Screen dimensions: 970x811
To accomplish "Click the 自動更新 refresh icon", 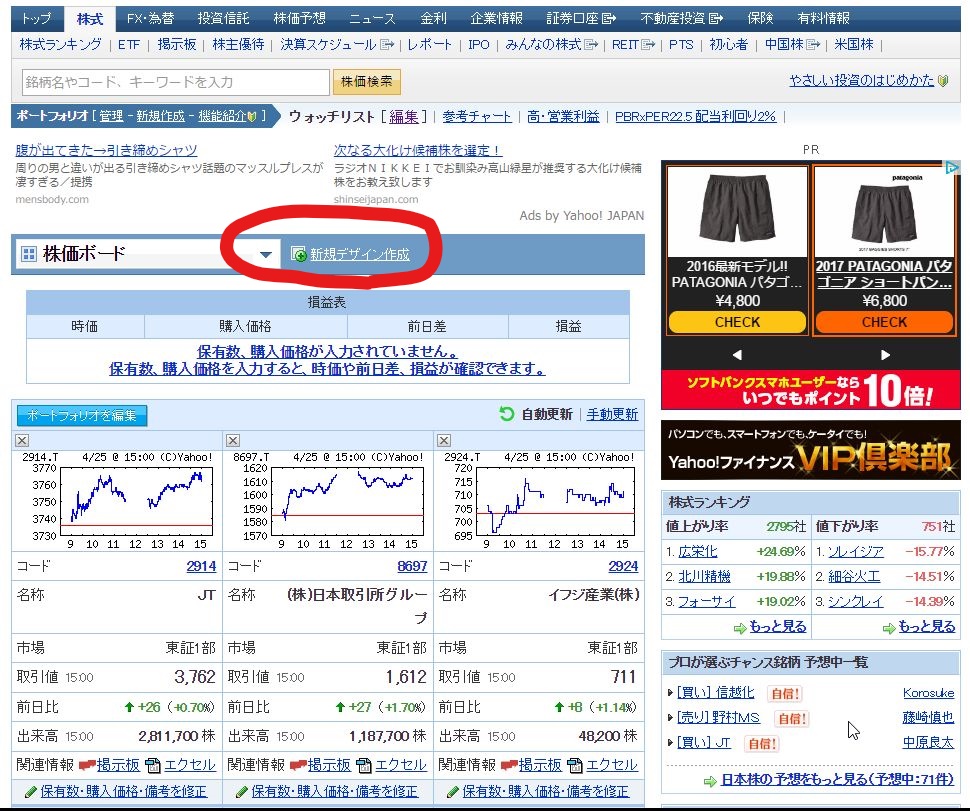I will [507, 414].
